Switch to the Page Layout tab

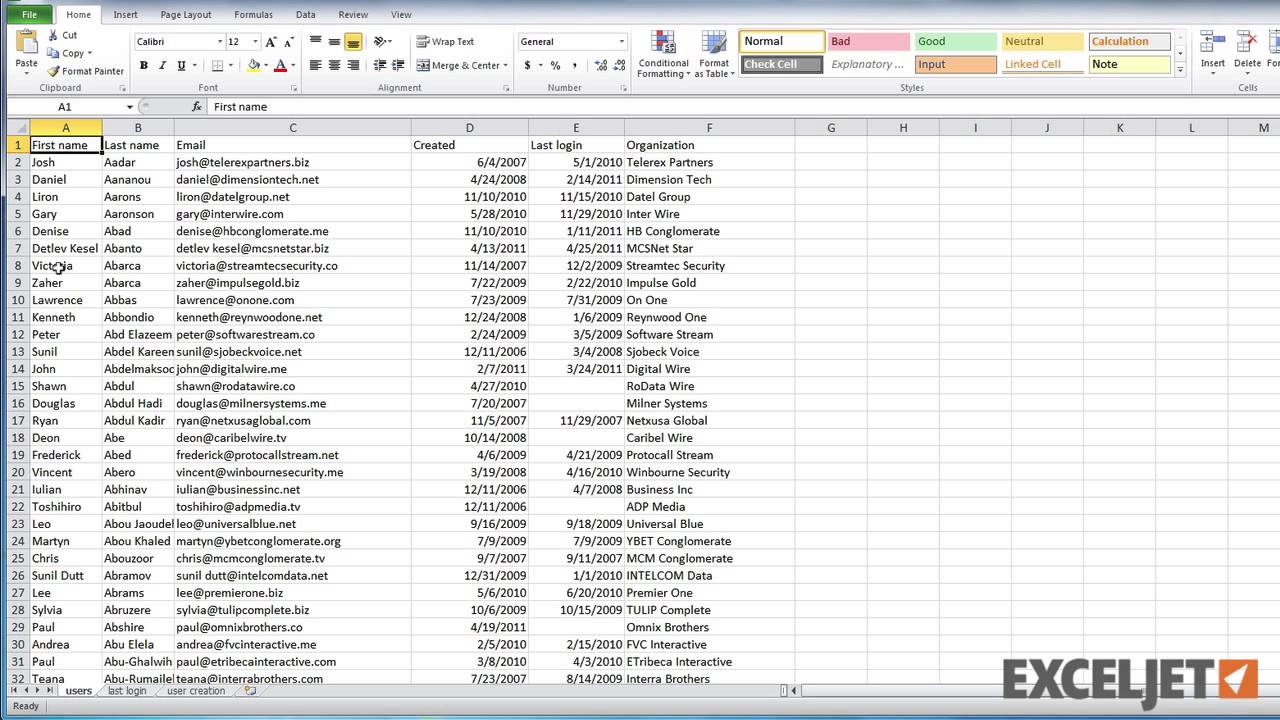click(186, 15)
